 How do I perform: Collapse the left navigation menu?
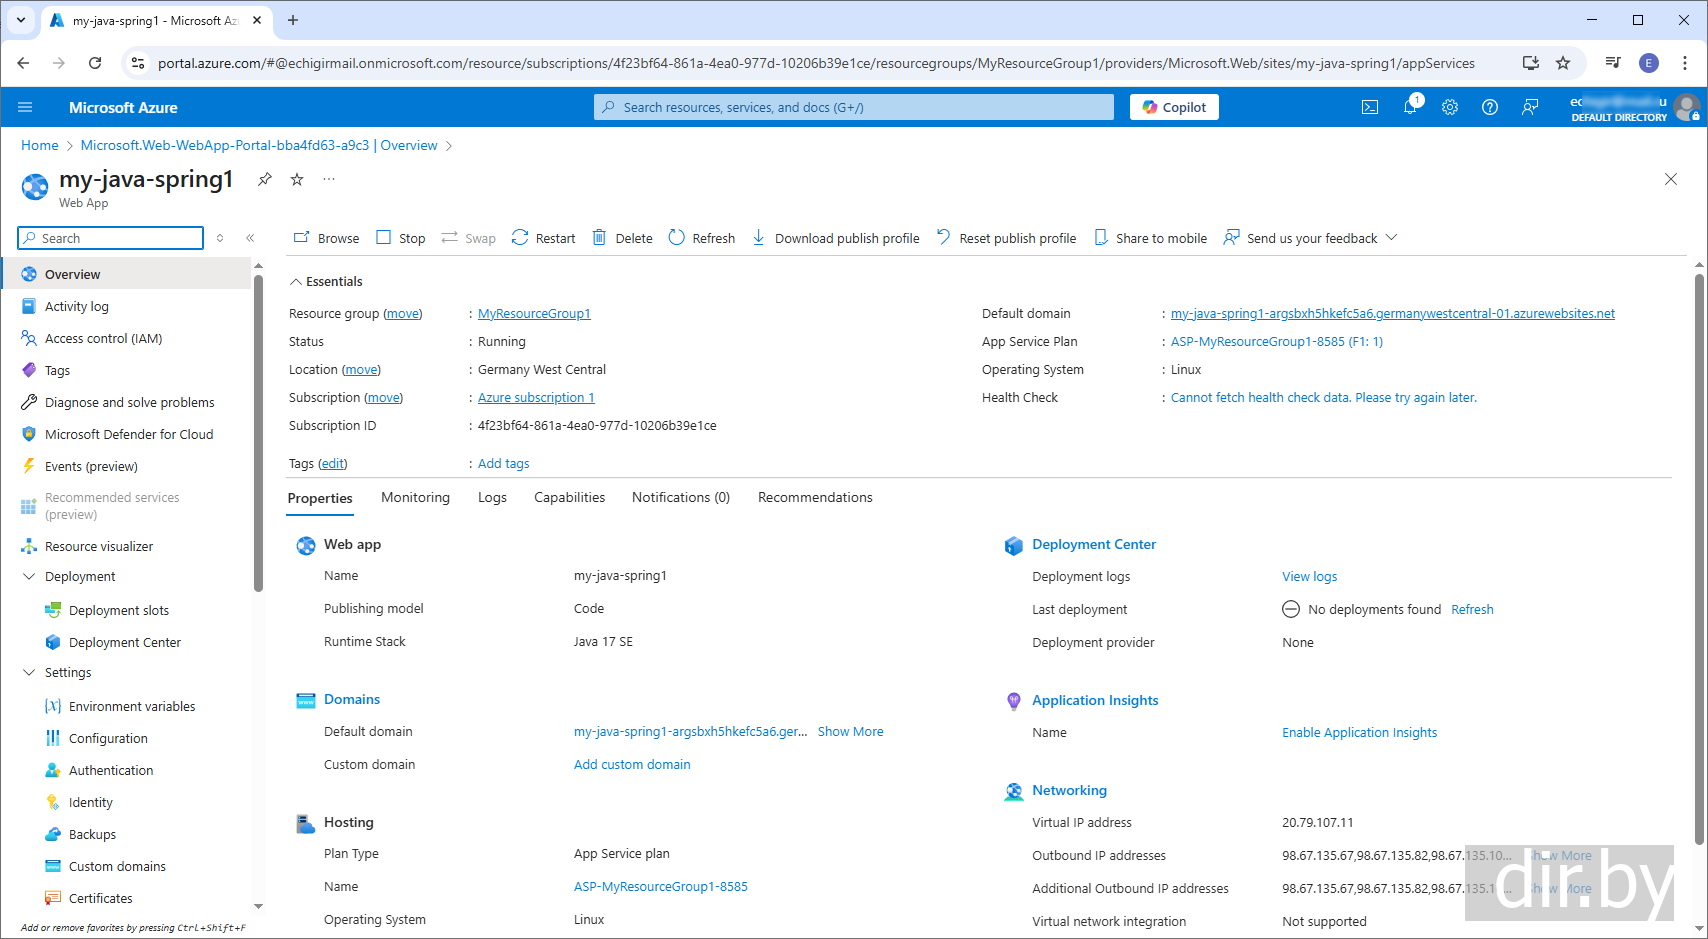tap(250, 238)
